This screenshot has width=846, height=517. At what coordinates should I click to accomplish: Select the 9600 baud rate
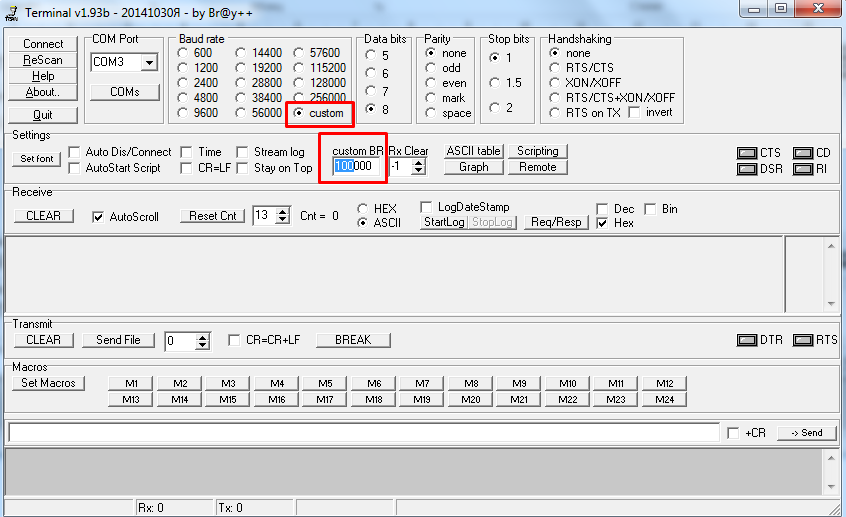point(183,113)
